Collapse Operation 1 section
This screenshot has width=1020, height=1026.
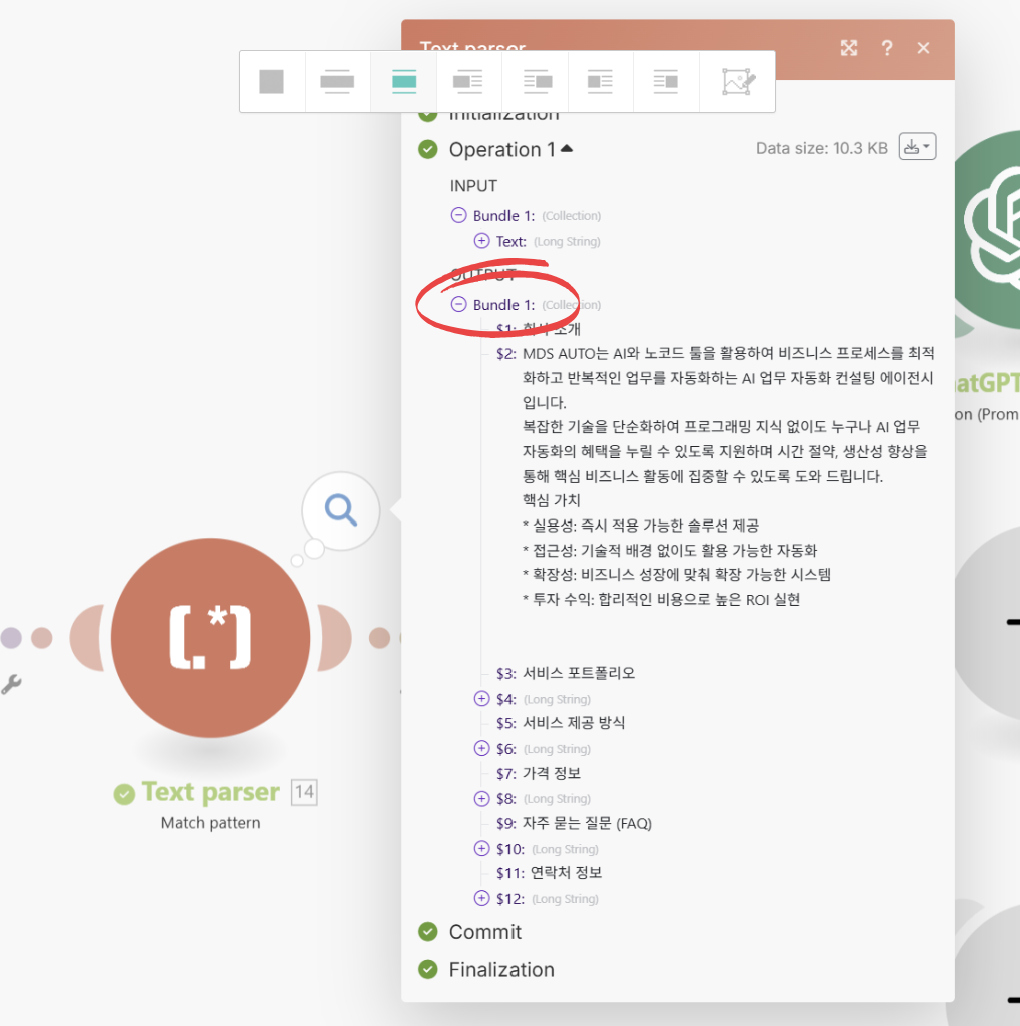pyautogui.click(x=567, y=149)
